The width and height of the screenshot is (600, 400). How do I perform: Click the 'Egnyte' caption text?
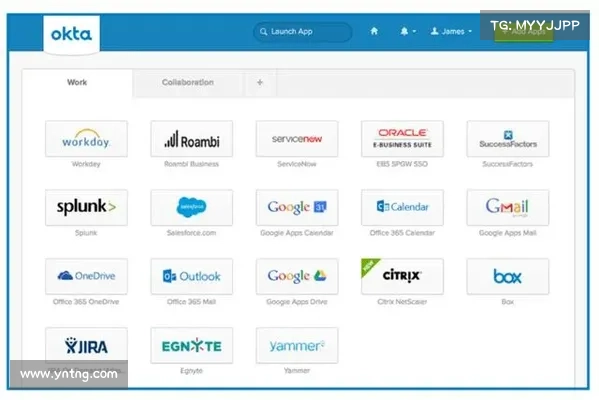[x=191, y=371]
